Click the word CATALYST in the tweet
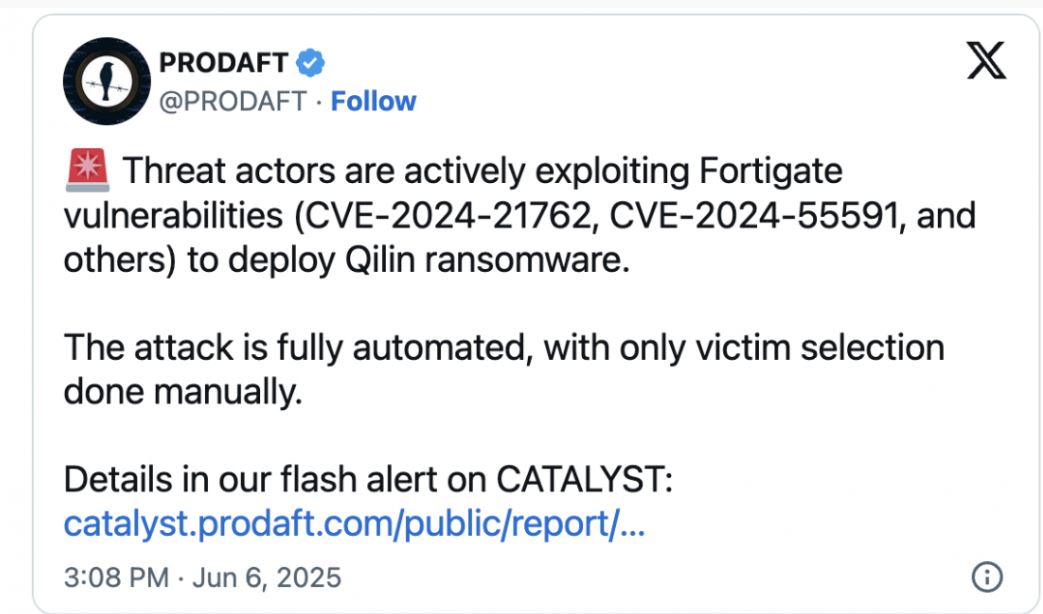 [585, 479]
